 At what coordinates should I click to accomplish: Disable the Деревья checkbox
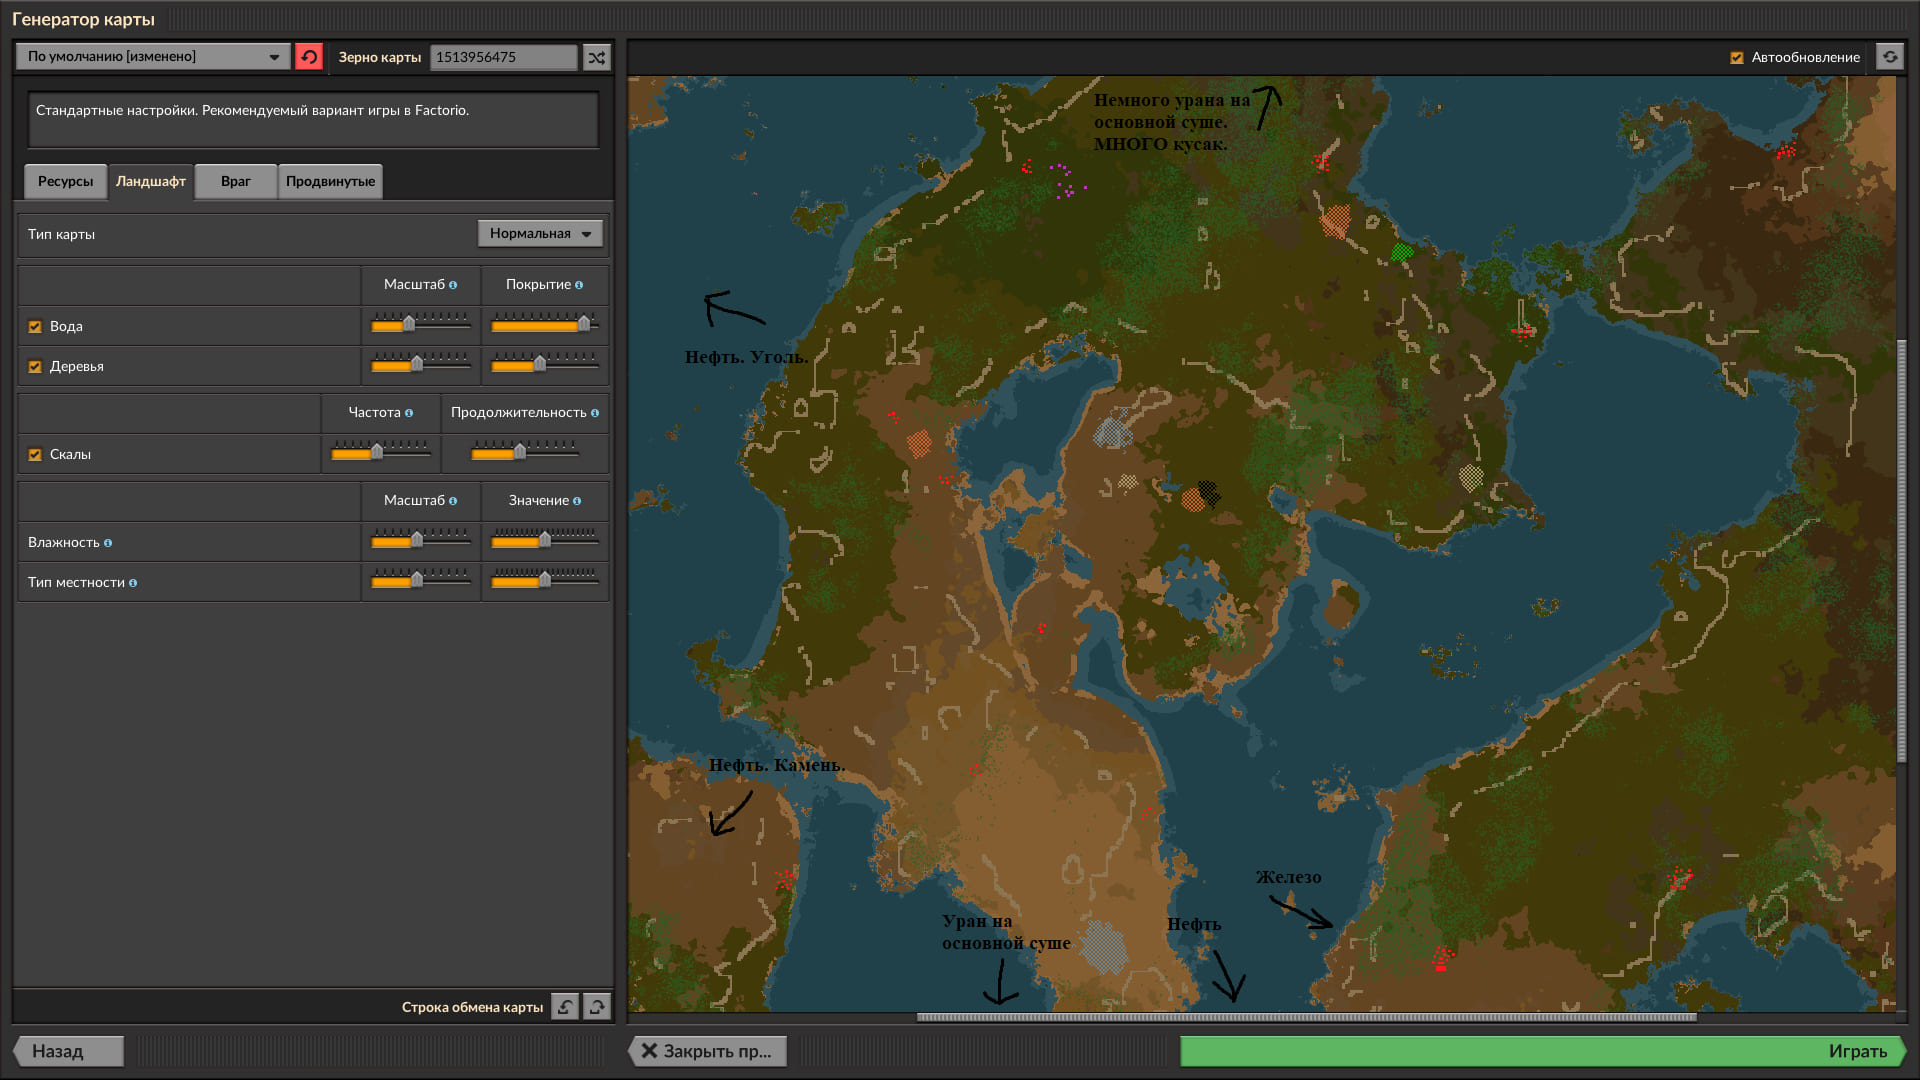click(35, 367)
